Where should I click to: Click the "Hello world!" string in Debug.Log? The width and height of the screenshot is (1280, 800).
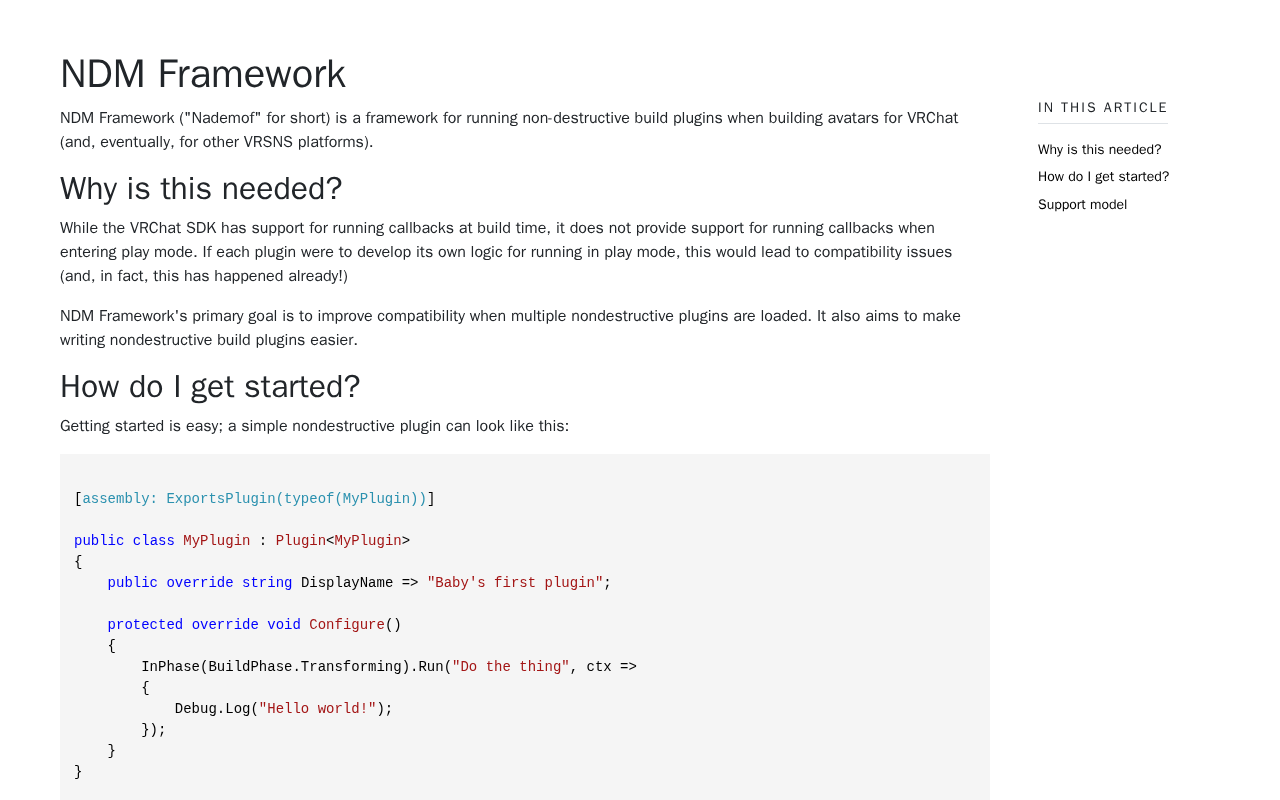pyautogui.click(x=318, y=709)
